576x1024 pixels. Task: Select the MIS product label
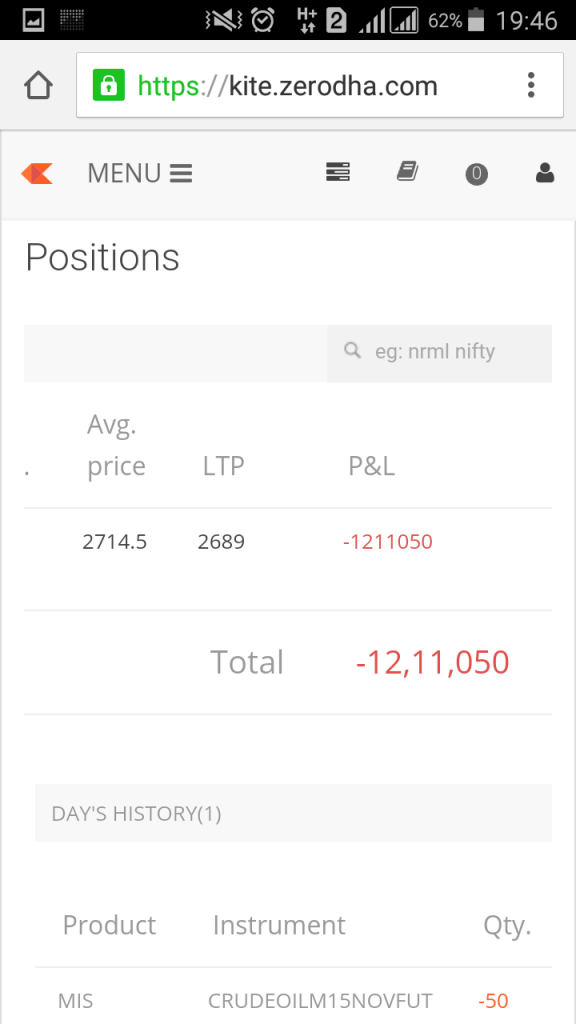click(x=75, y=1000)
